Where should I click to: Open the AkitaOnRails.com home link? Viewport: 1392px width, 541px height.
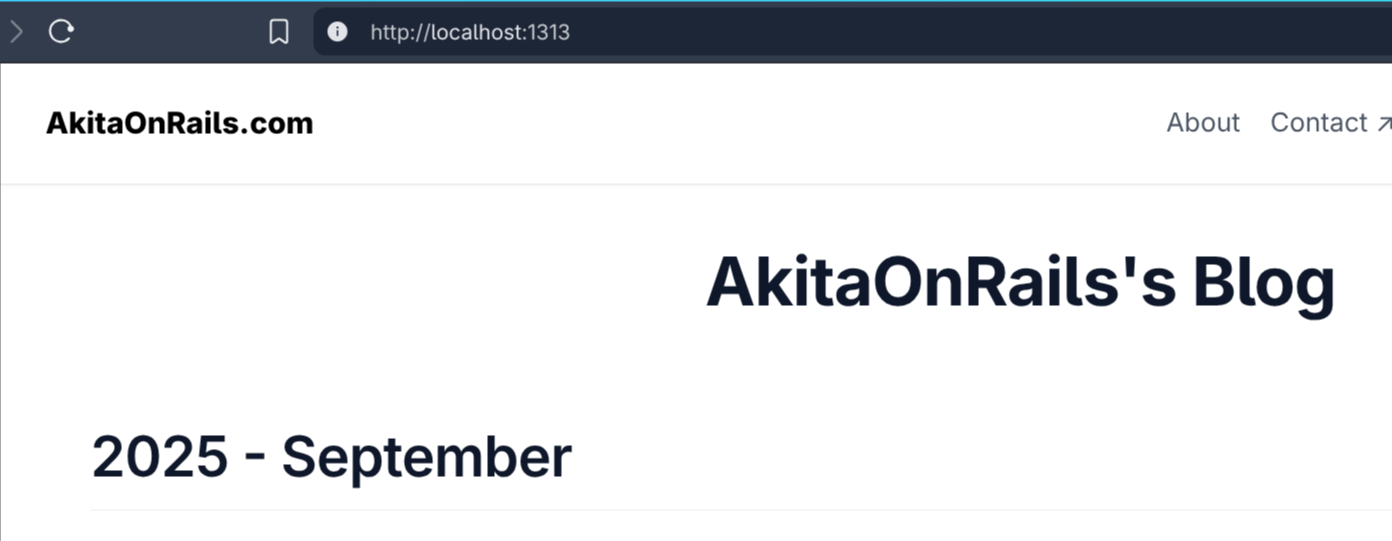pos(180,123)
